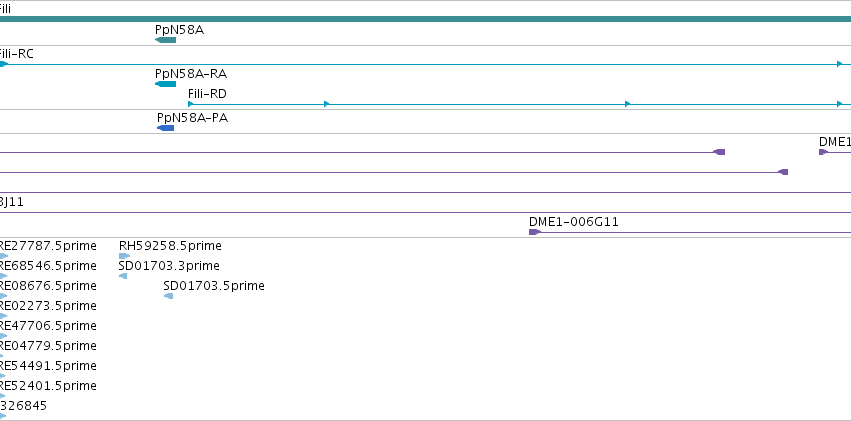Select the RE27787.5prime EST label
This screenshot has height=421, width=851.
(x=48, y=246)
